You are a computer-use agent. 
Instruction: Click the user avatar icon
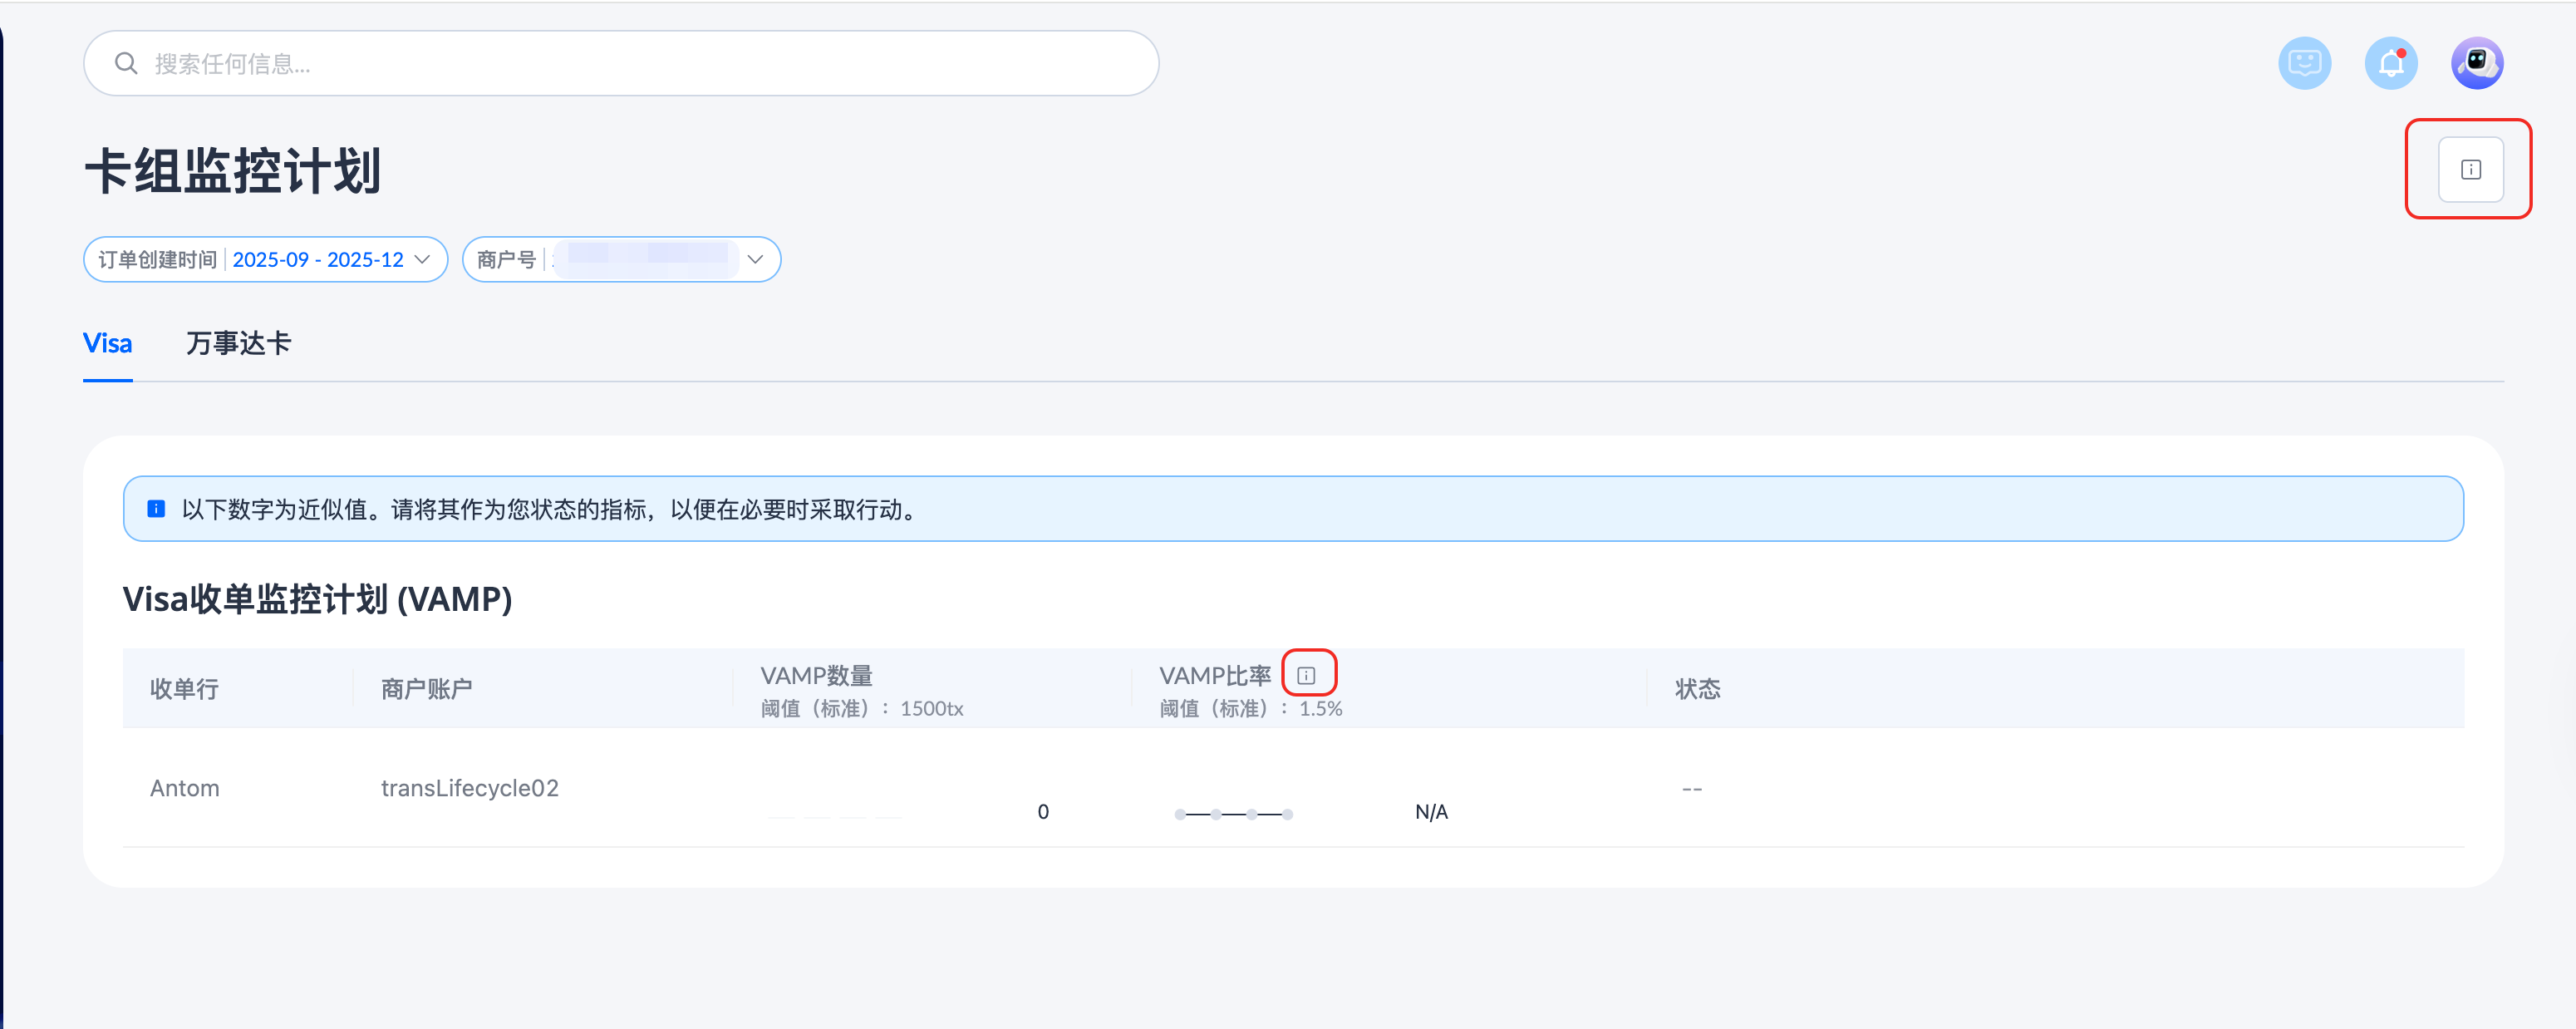(x=2477, y=64)
